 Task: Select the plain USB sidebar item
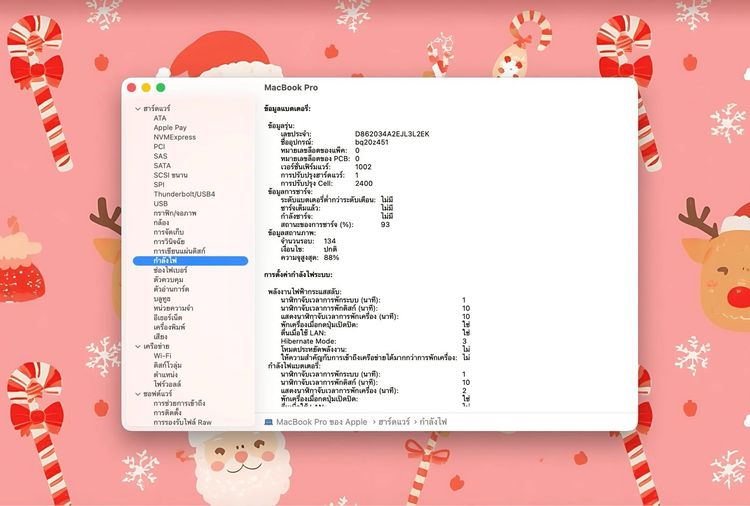click(161, 204)
